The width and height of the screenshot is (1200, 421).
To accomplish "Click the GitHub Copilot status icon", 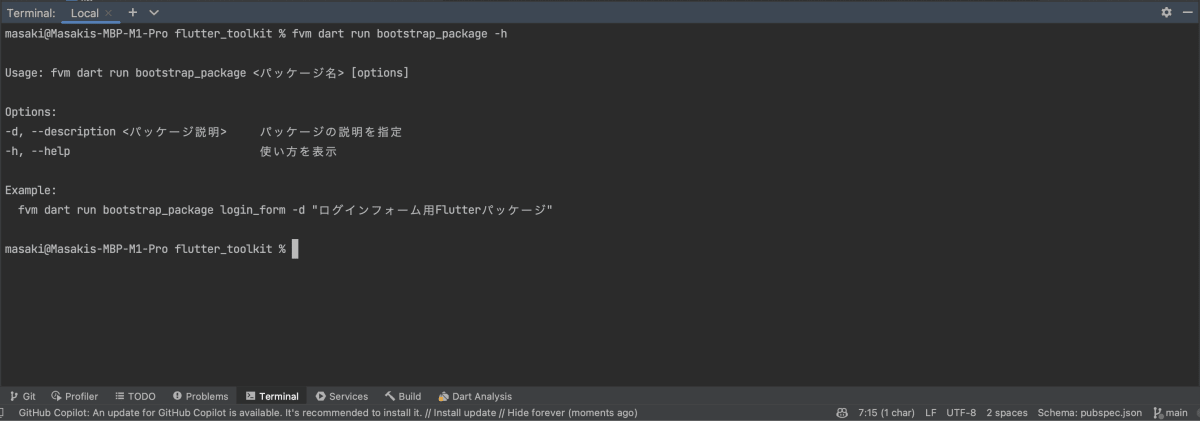I will [x=843, y=412].
